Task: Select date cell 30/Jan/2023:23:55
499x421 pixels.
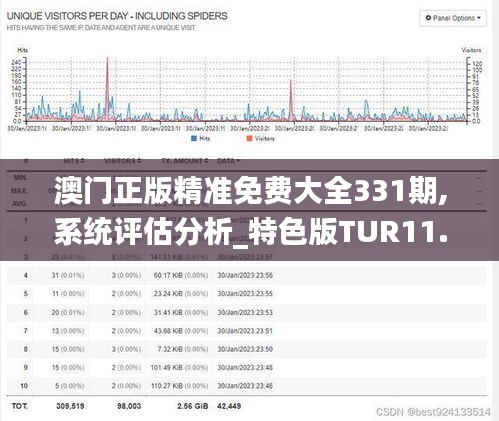Action: tap(245, 294)
